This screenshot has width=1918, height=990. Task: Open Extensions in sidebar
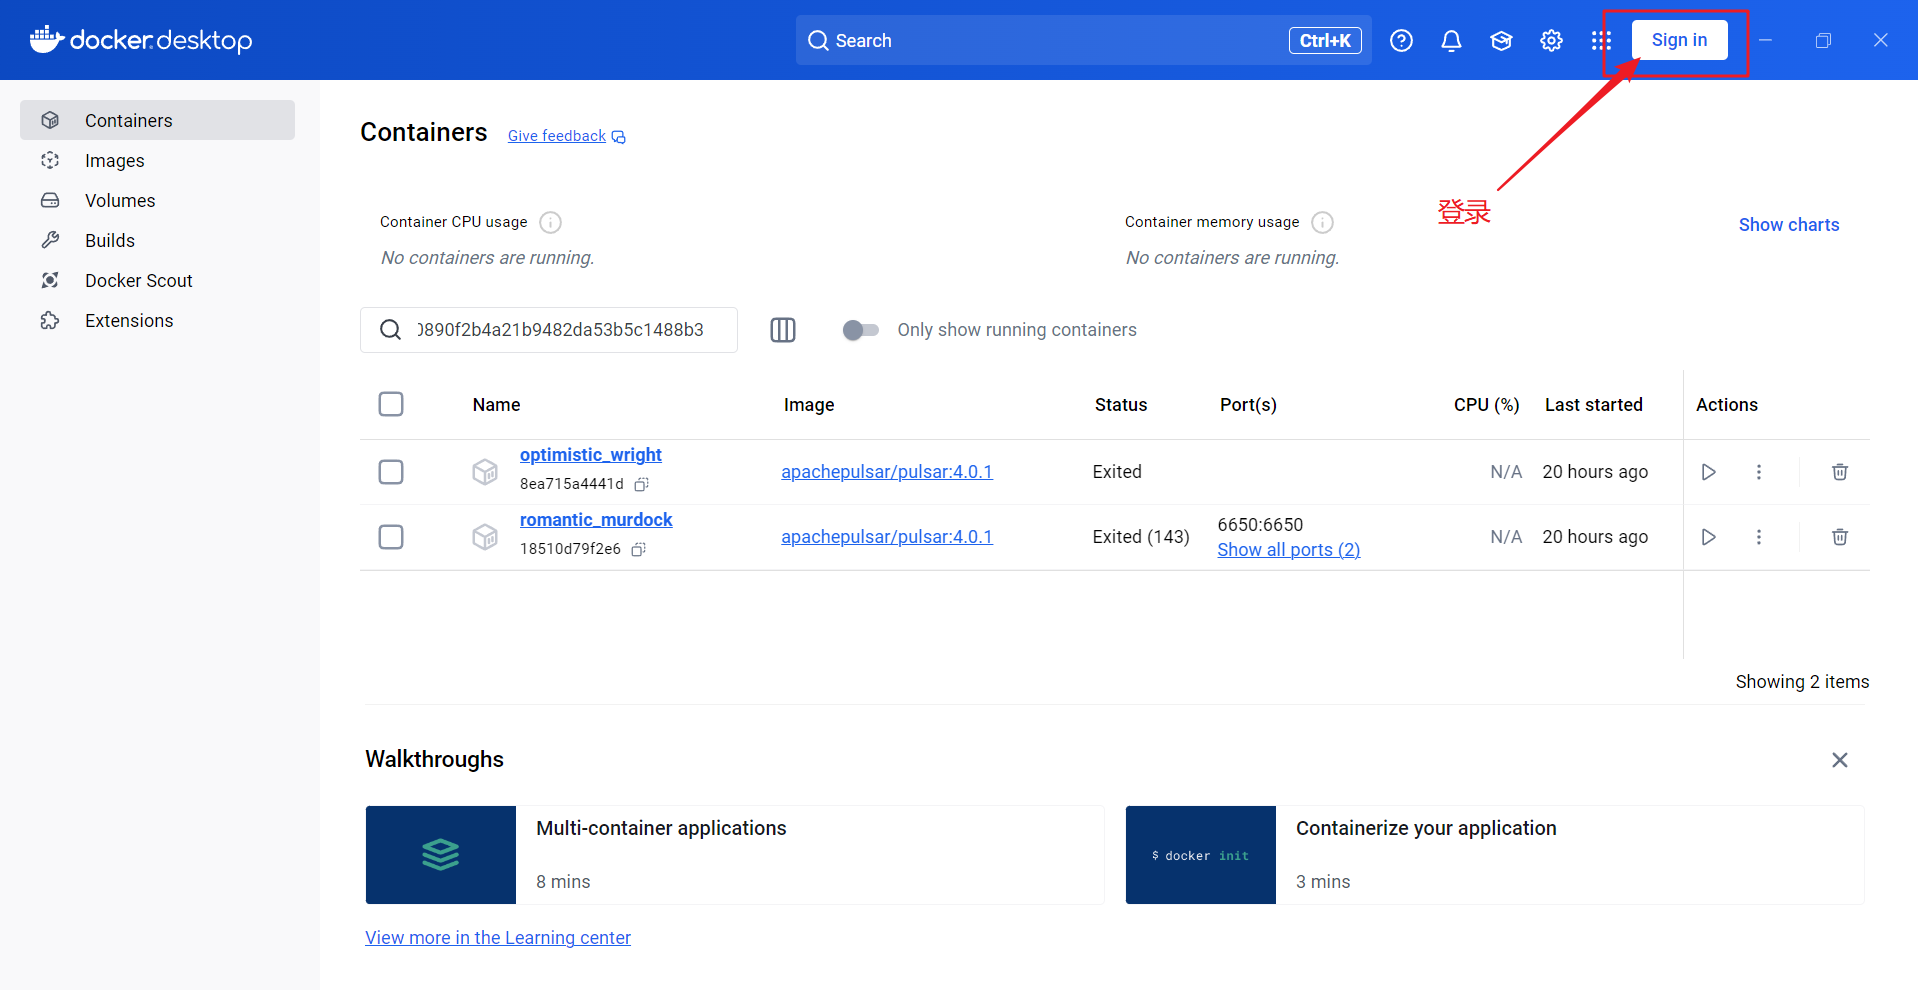(157, 320)
